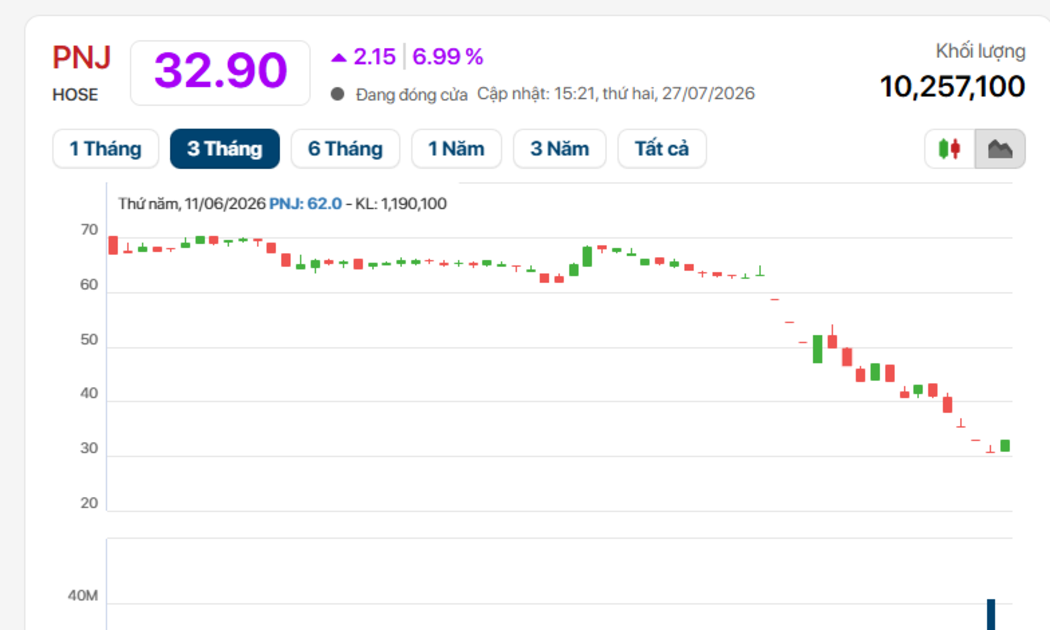Click the 6.99 % change value
The width and height of the screenshot is (1050, 630).
coord(447,57)
